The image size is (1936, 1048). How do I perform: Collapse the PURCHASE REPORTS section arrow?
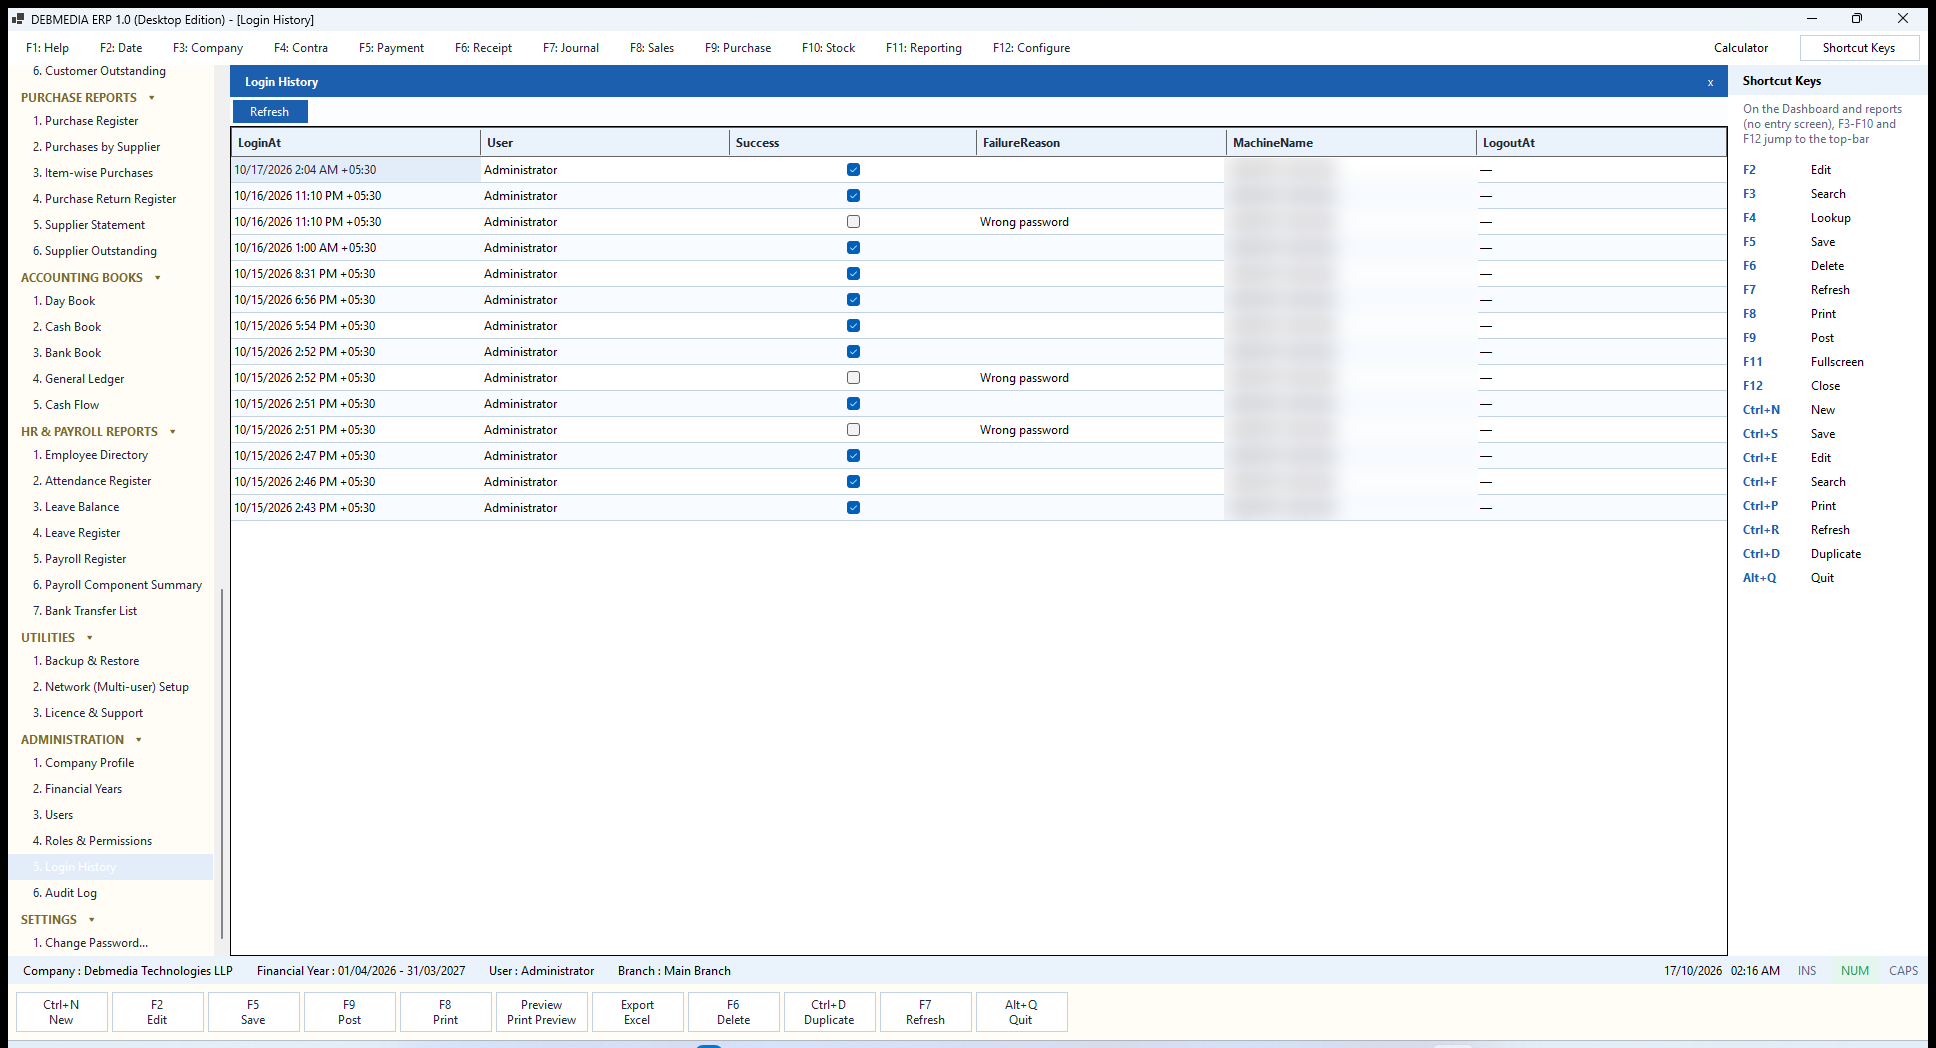(152, 98)
